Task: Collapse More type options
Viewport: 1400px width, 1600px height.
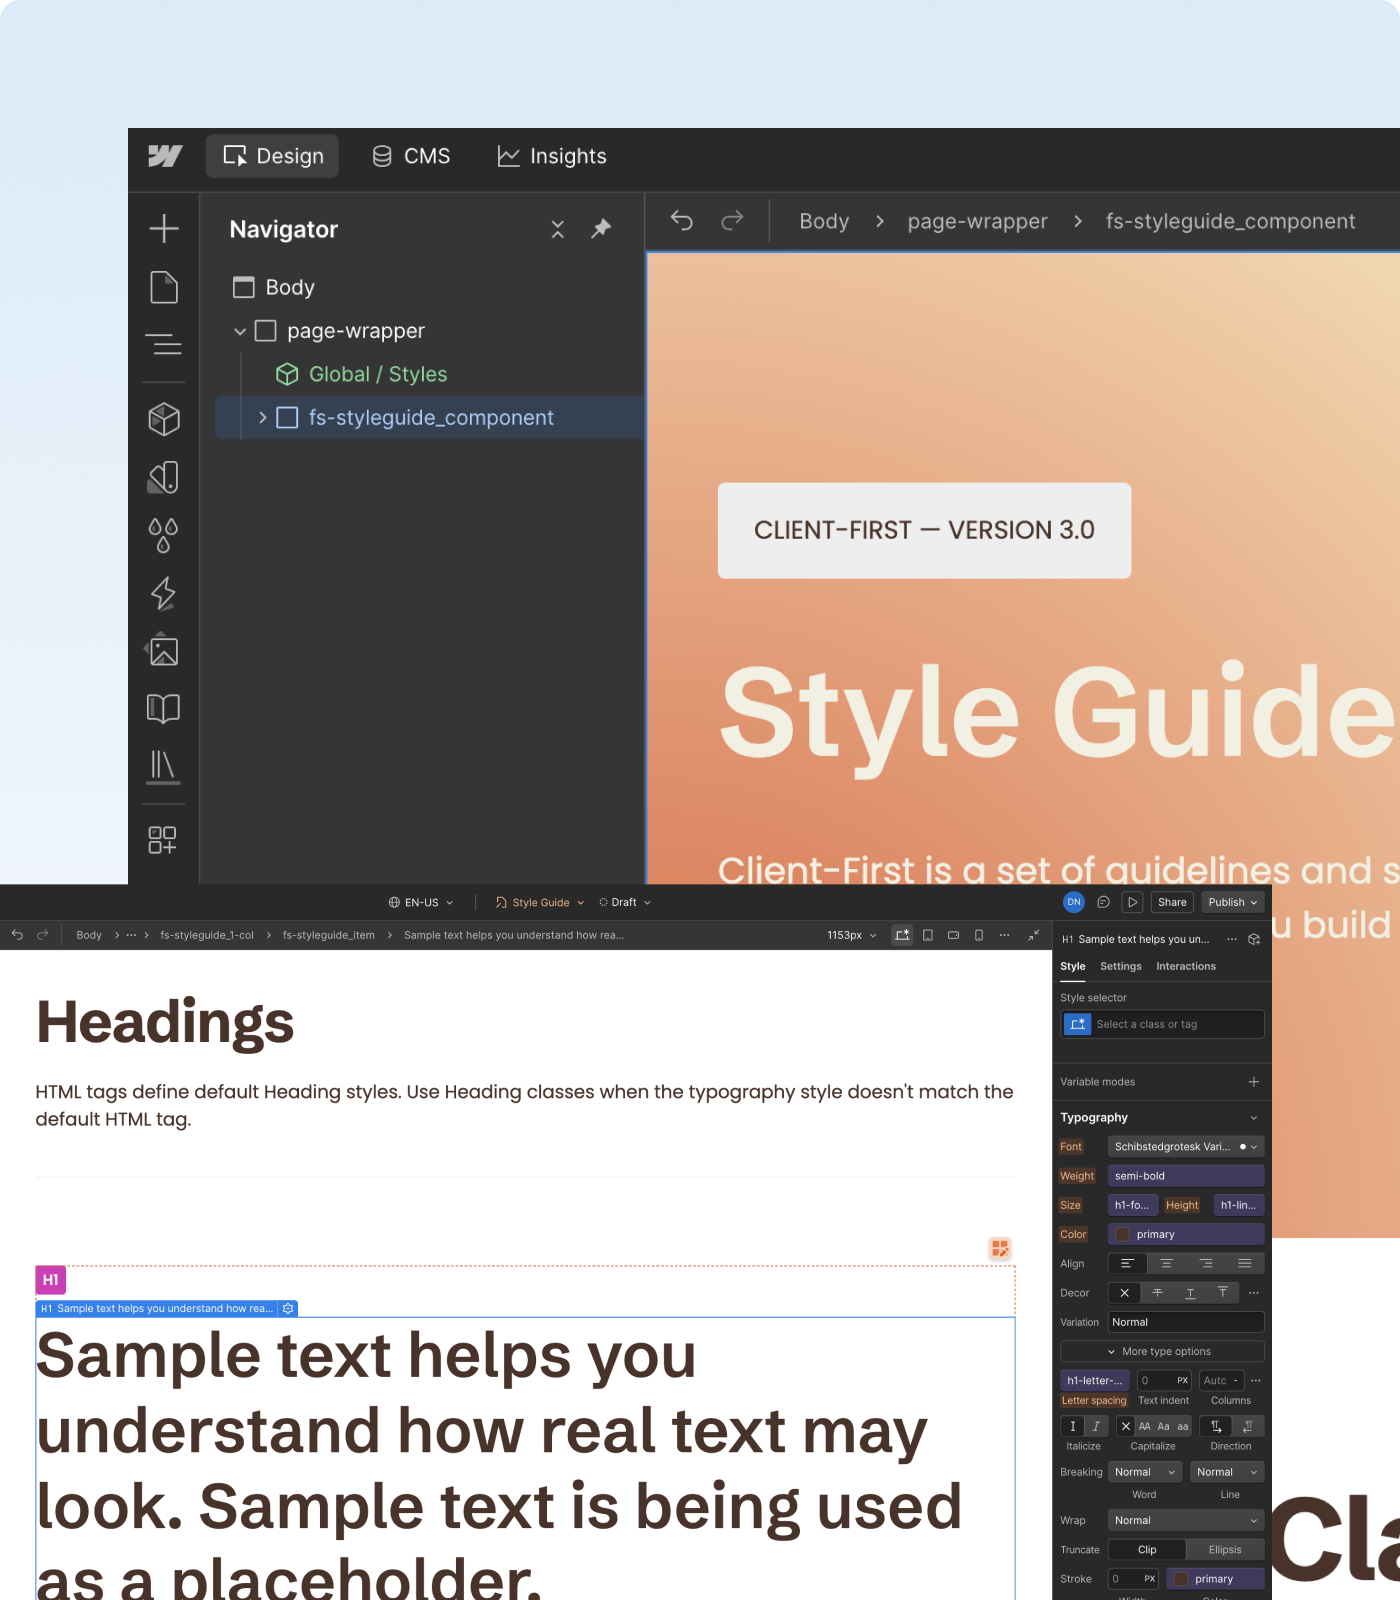Action: point(1162,1351)
